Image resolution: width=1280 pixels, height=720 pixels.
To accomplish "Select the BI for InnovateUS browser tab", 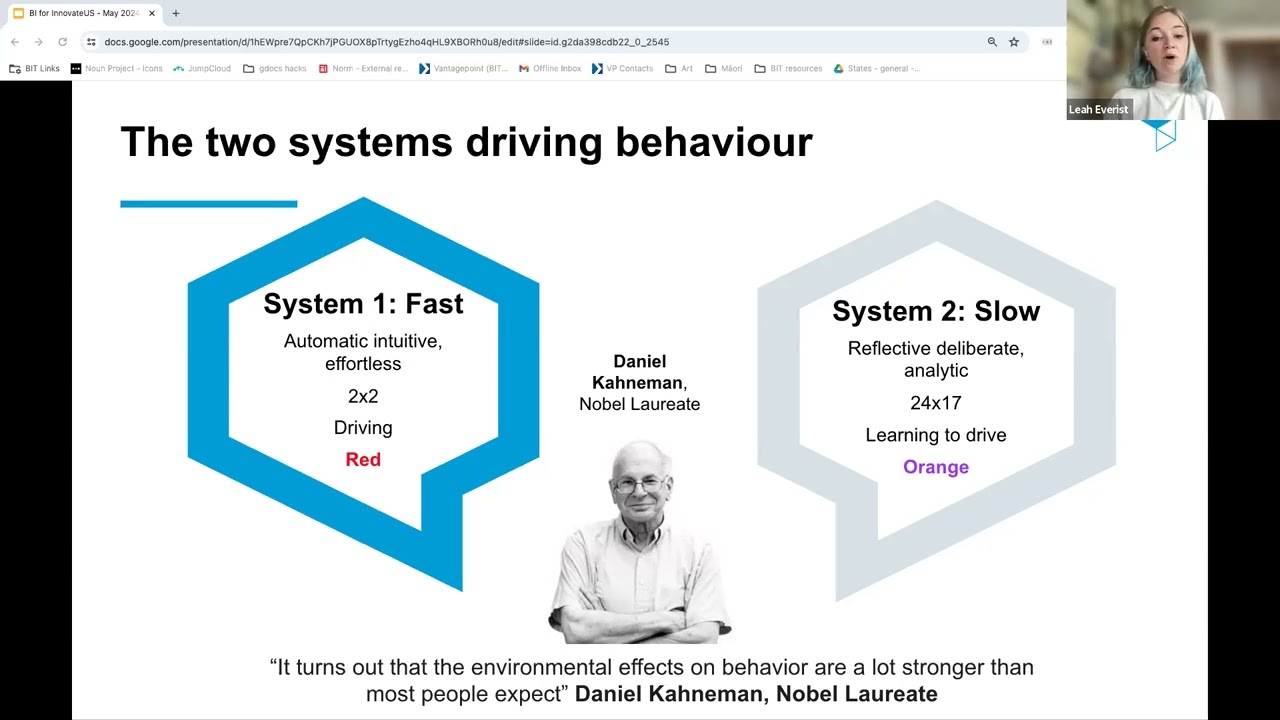I will (84, 13).
